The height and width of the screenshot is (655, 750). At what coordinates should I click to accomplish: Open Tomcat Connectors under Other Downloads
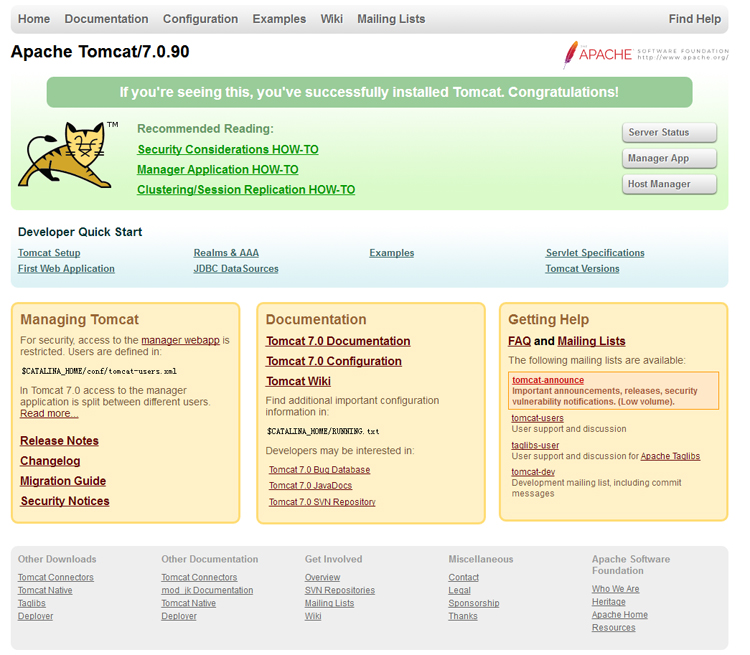tap(56, 578)
